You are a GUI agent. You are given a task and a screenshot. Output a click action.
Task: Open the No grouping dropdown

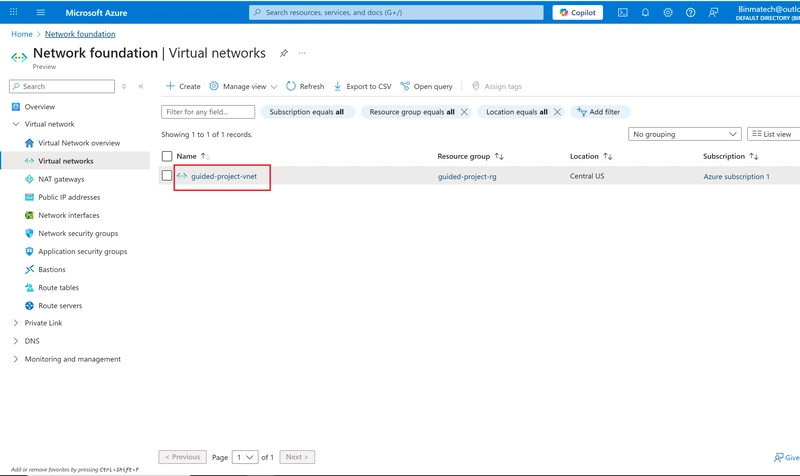pyautogui.click(x=684, y=134)
